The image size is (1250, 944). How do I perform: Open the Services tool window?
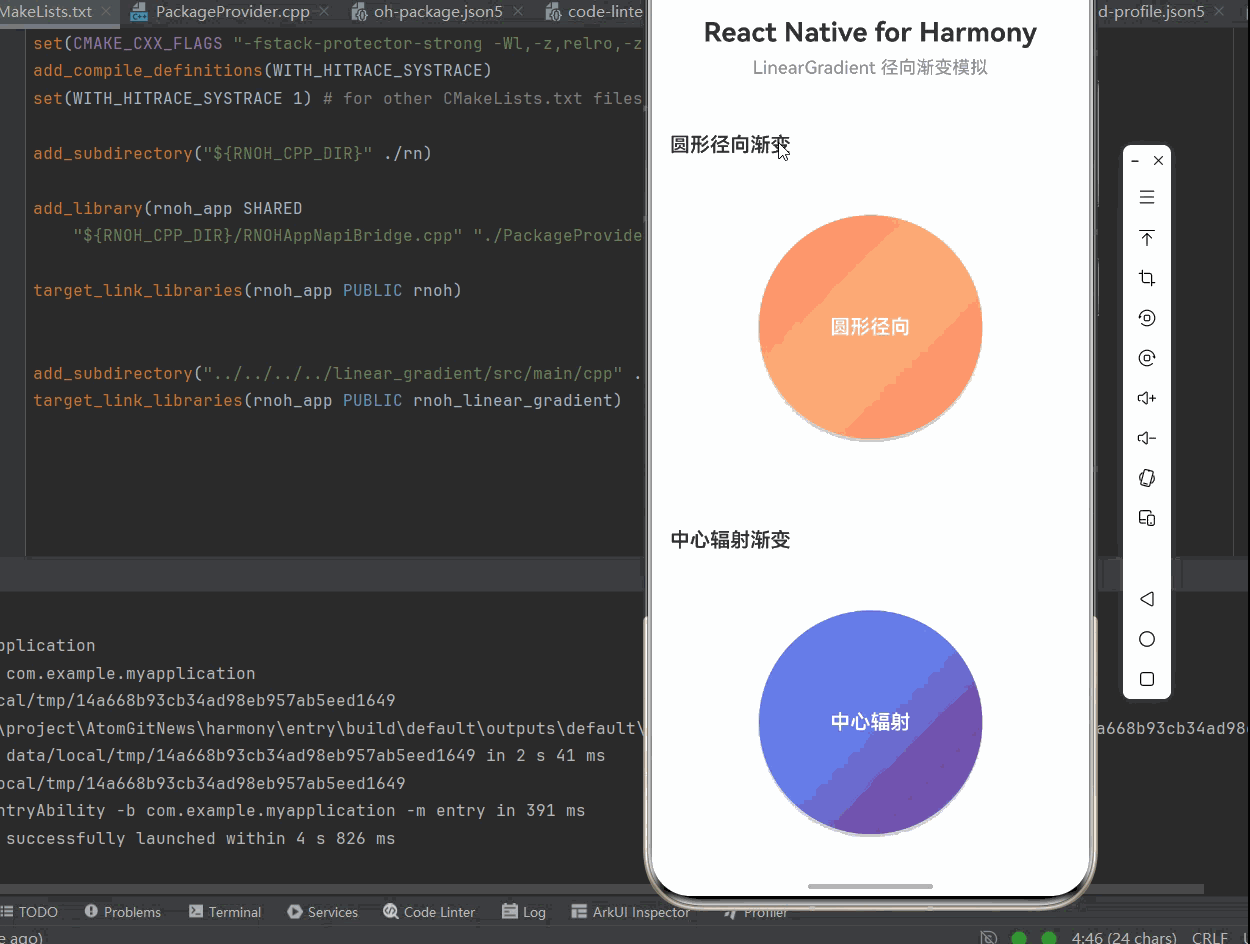322,912
